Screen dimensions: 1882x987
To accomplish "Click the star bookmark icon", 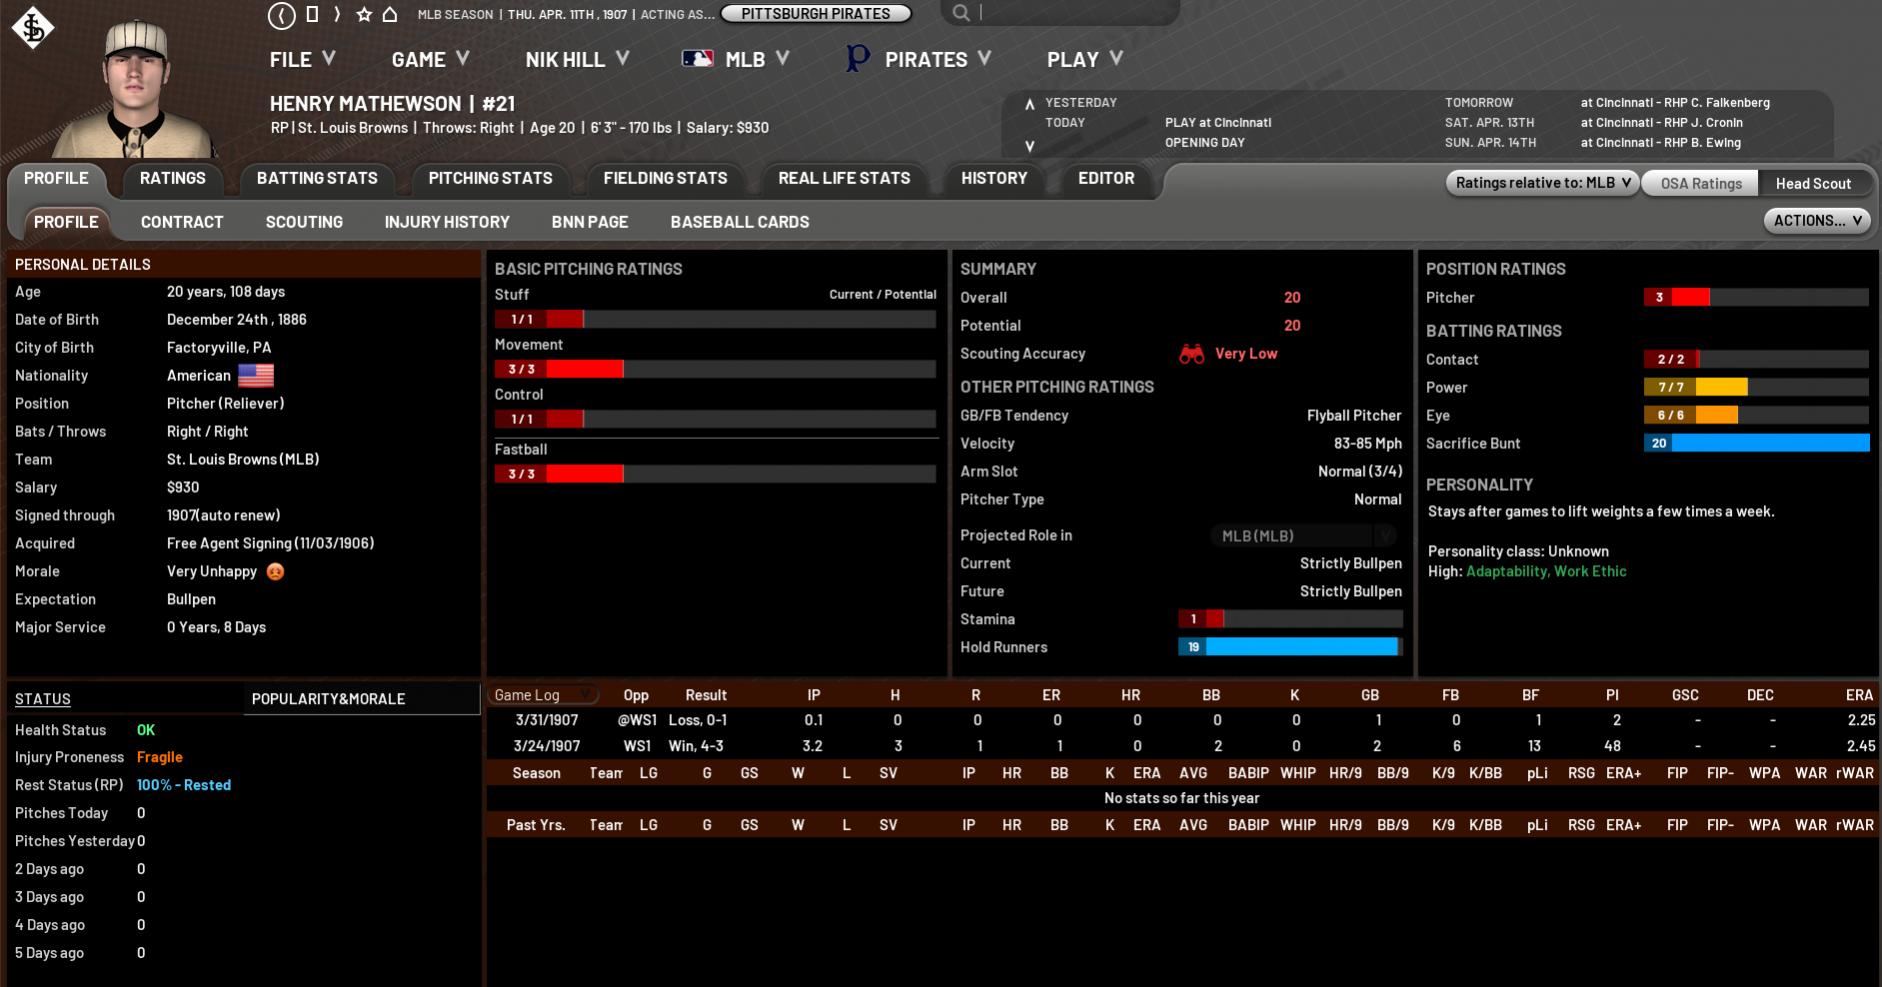I will (x=364, y=14).
